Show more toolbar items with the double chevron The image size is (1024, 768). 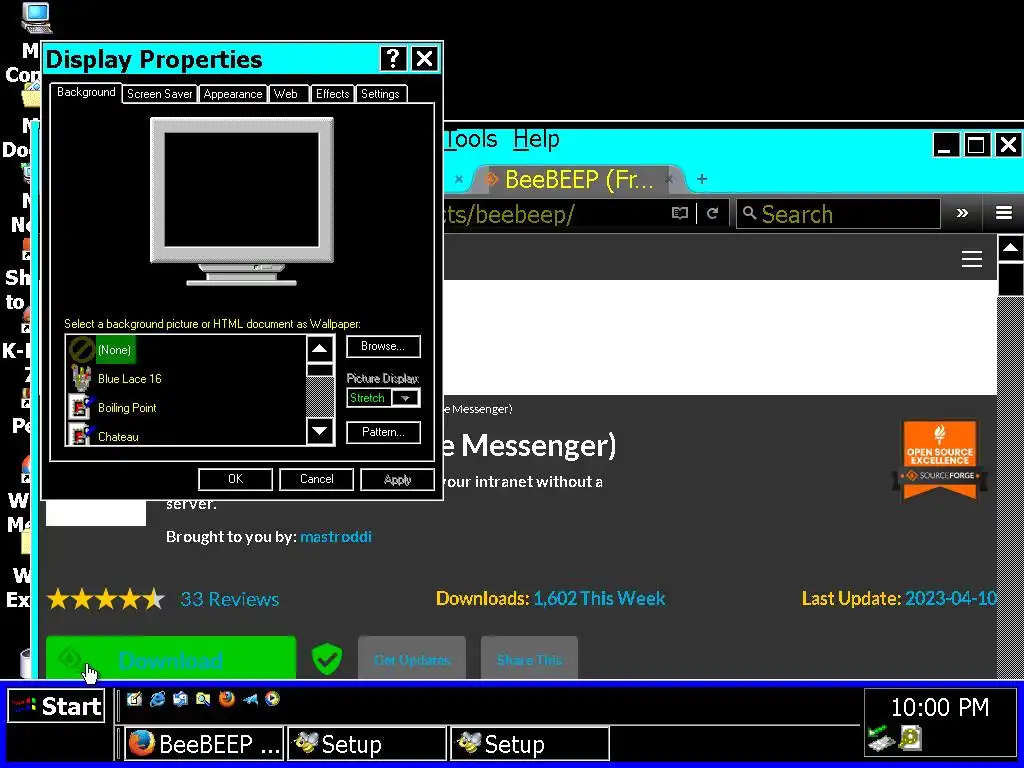[x=962, y=214]
